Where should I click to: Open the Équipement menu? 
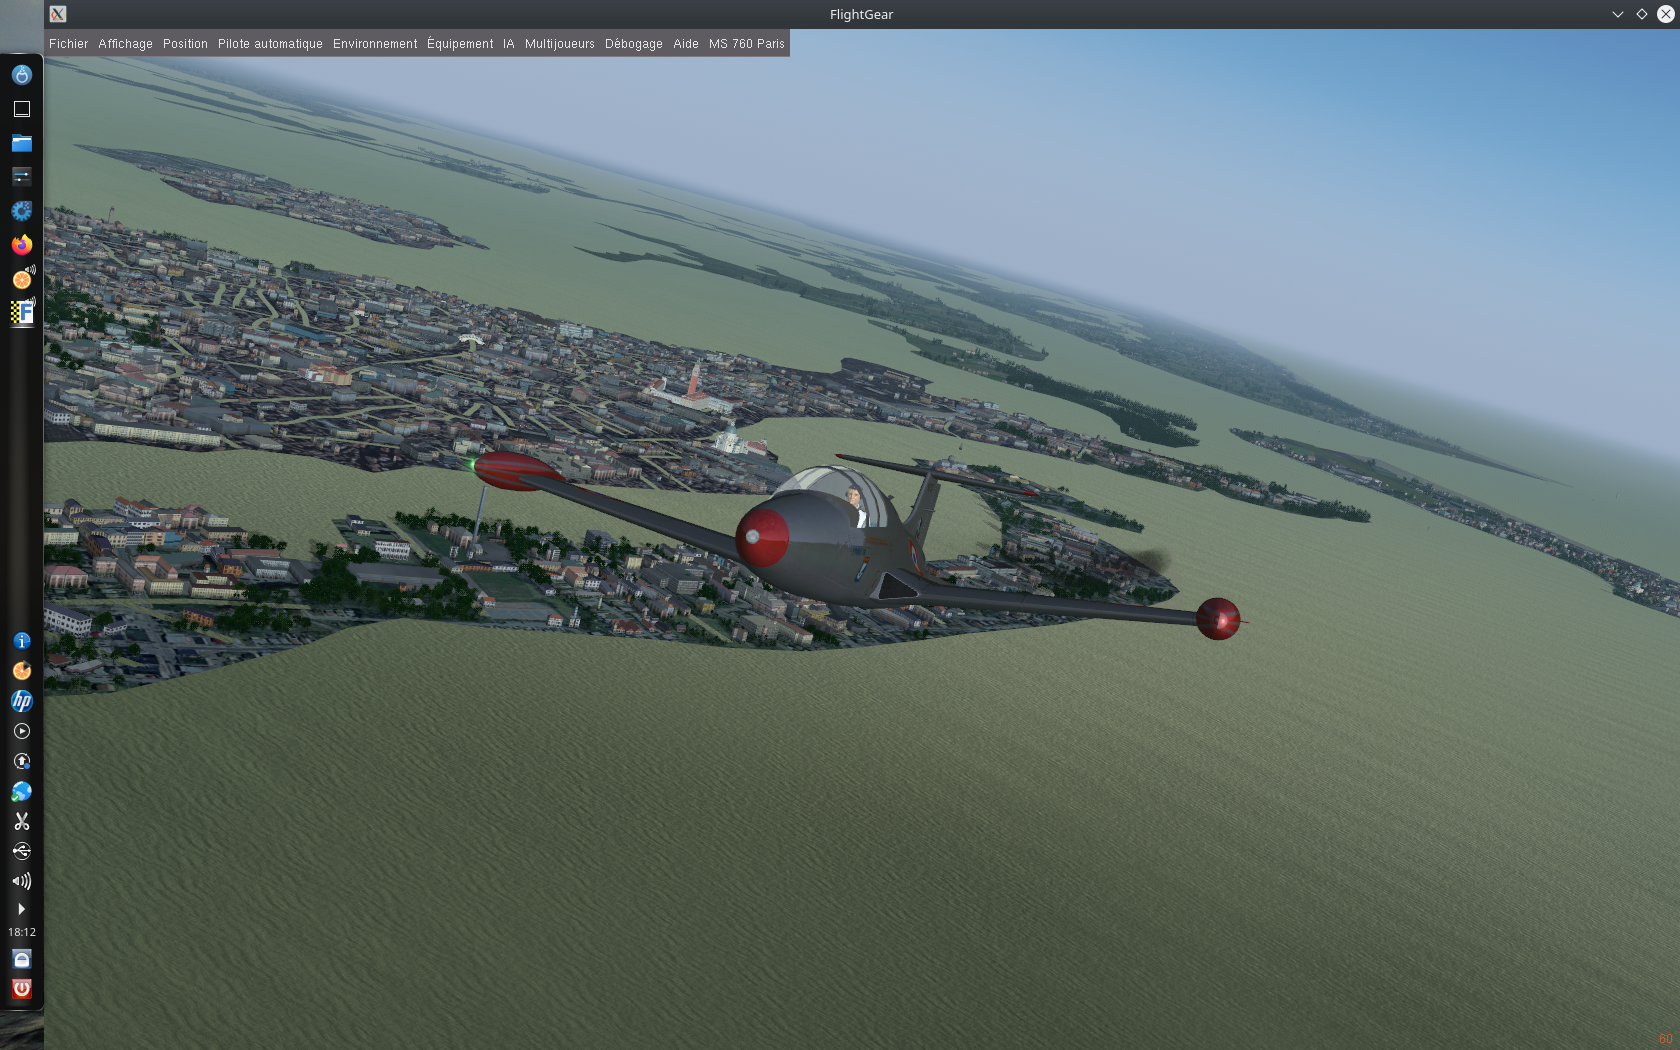pyautogui.click(x=460, y=44)
